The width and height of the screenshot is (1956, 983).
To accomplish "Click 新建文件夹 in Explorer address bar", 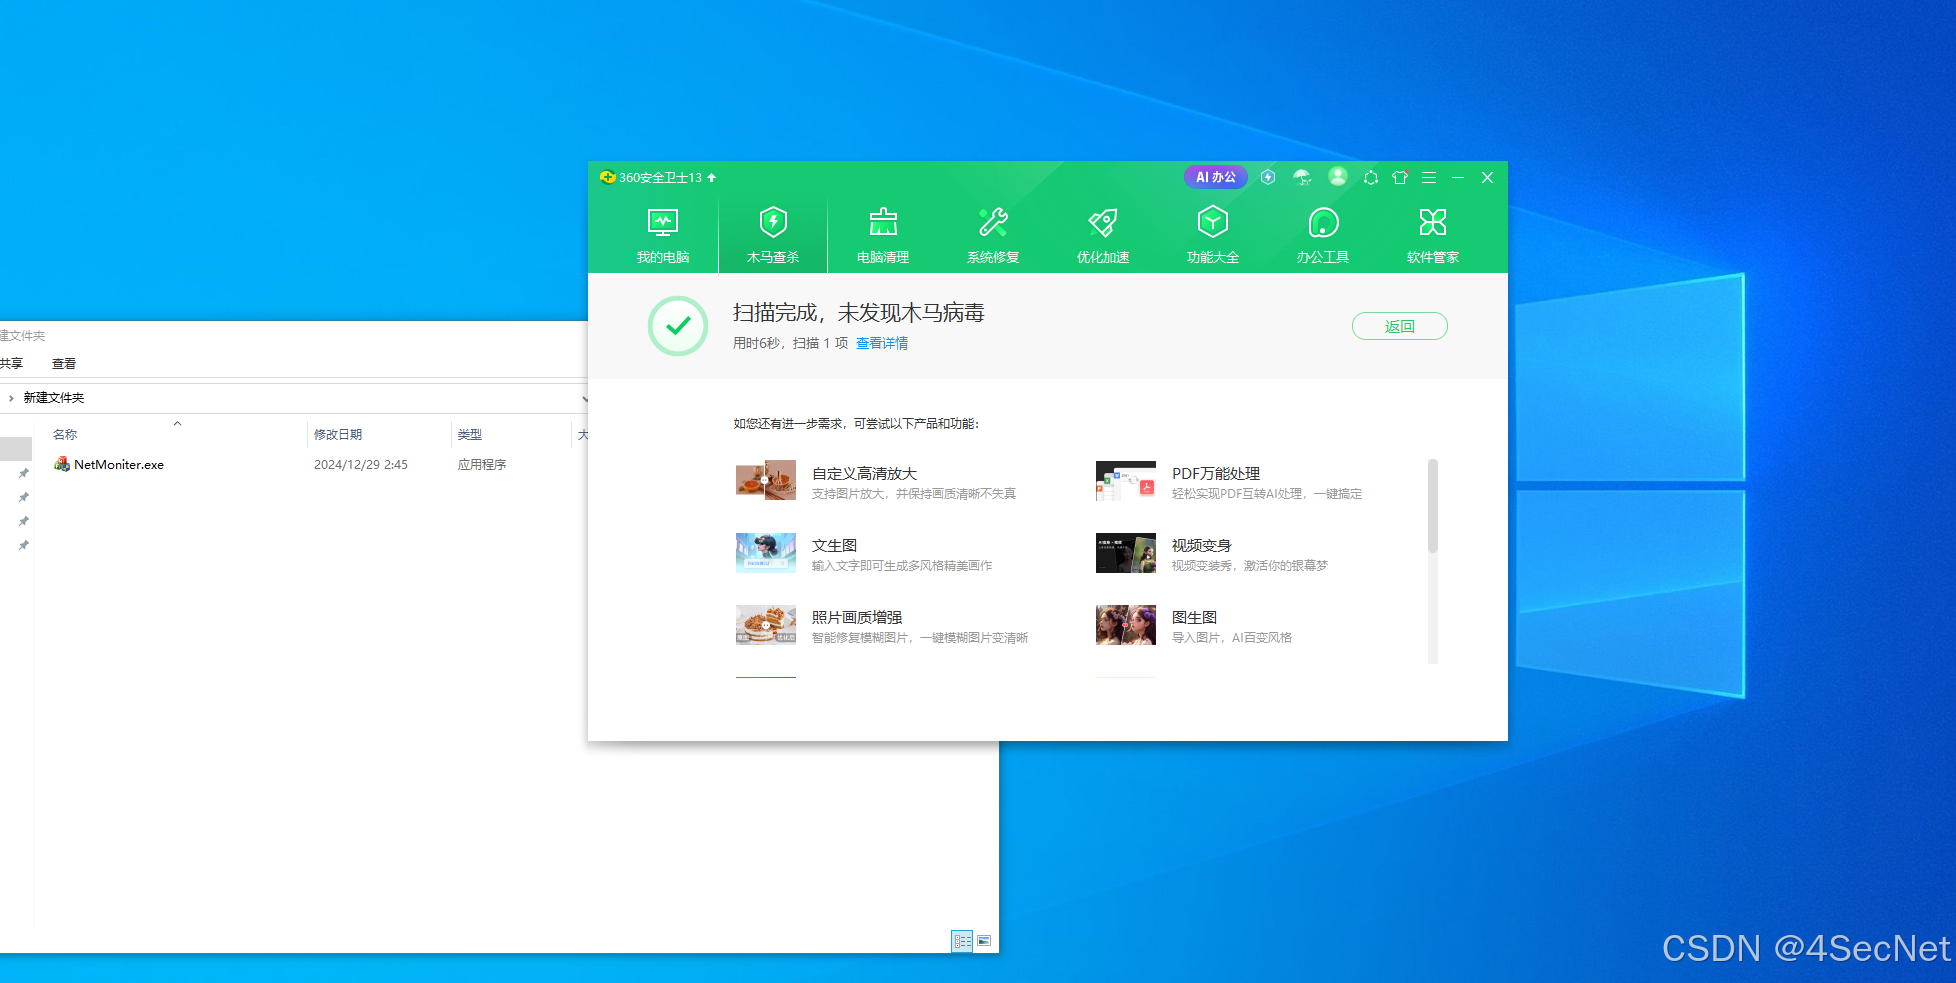I will click(54, 397).
